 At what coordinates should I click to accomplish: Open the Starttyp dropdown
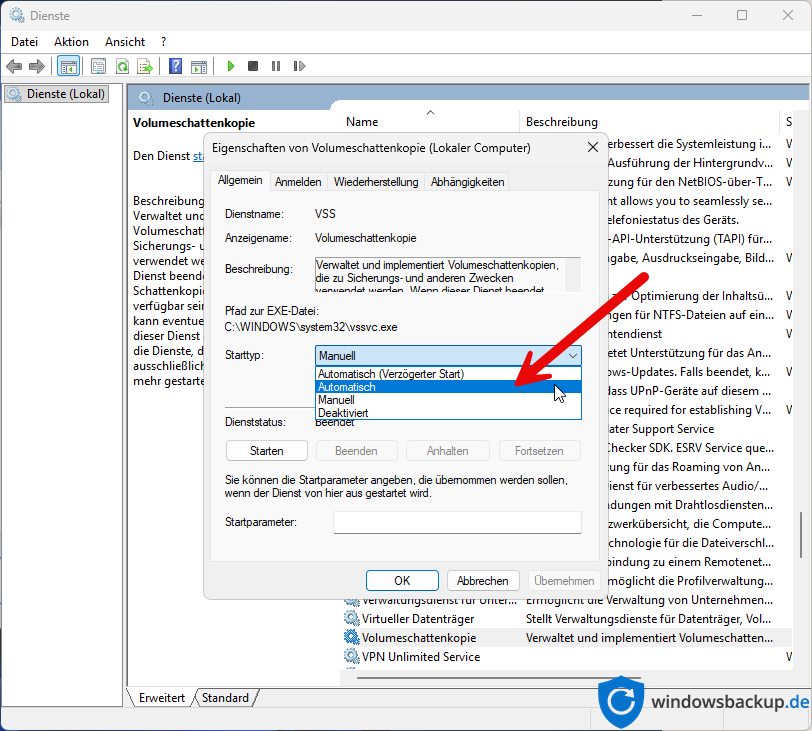coord(572,356)
